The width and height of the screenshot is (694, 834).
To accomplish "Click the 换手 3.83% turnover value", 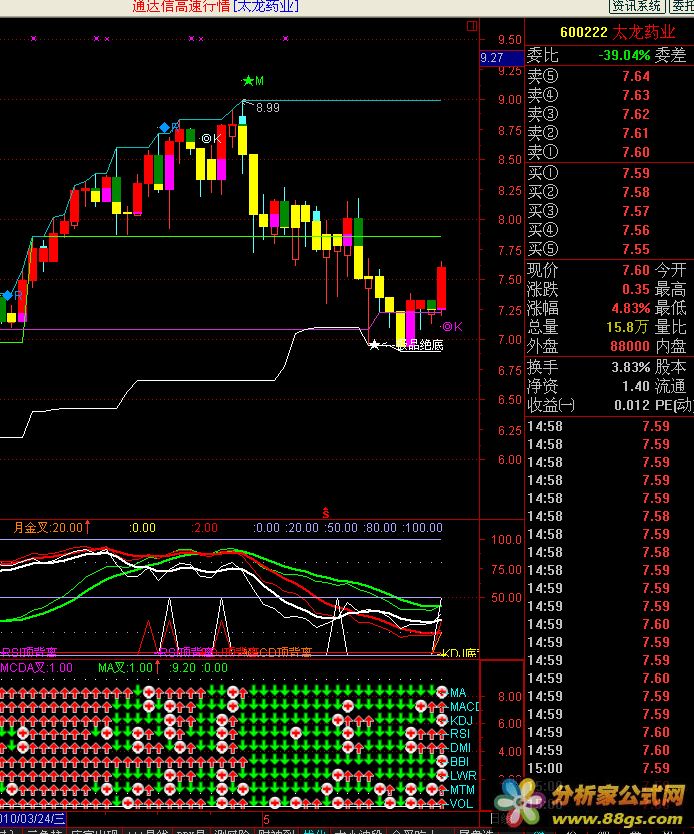I will click(x=631, y=367).
